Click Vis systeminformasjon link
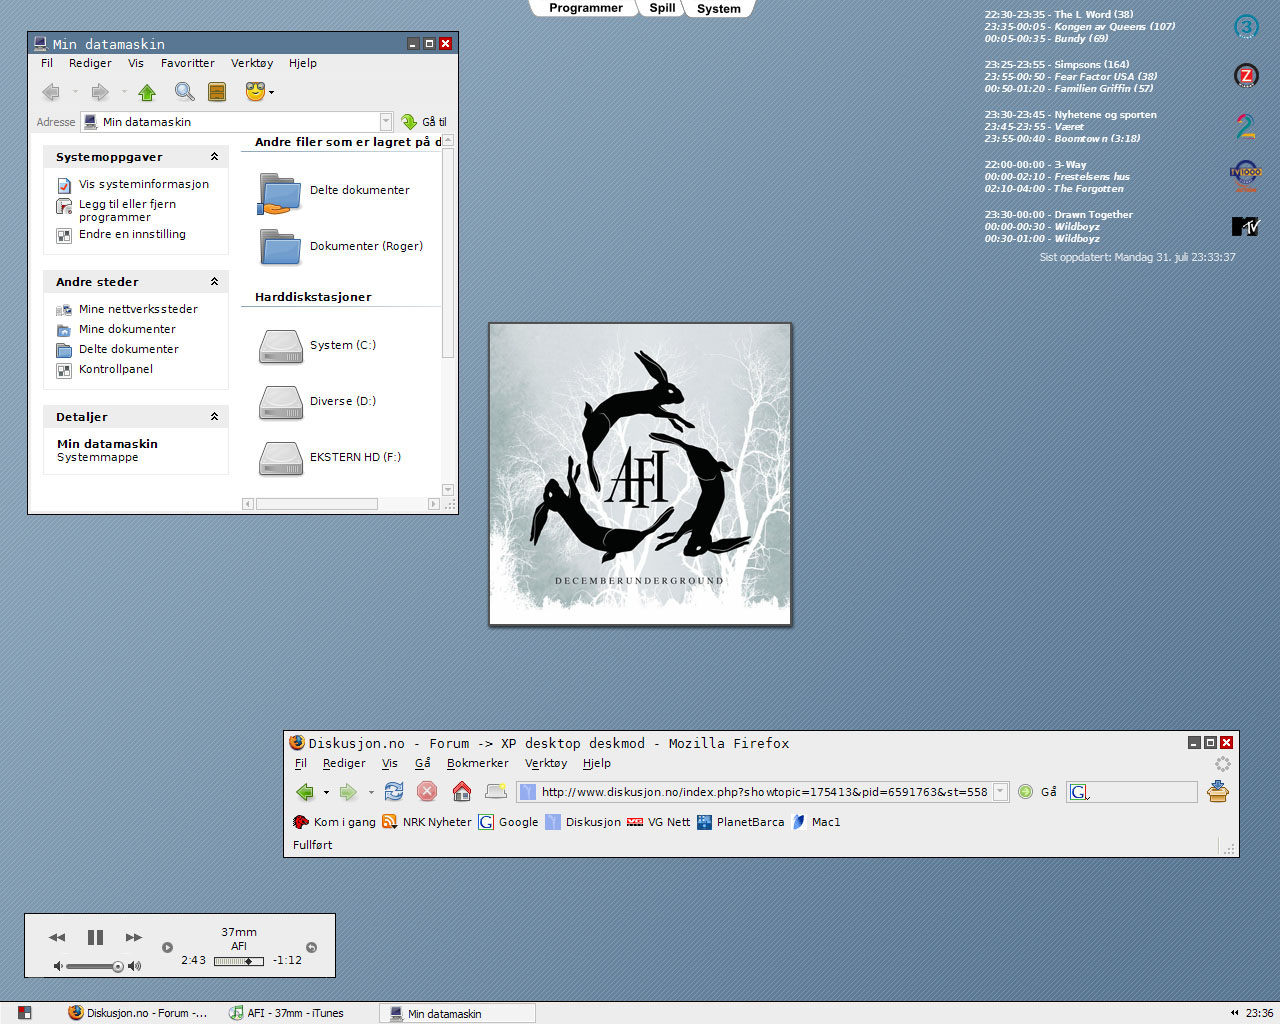Image resolution: width=1280 pixels, height=1024 pixels. (144, 184)
